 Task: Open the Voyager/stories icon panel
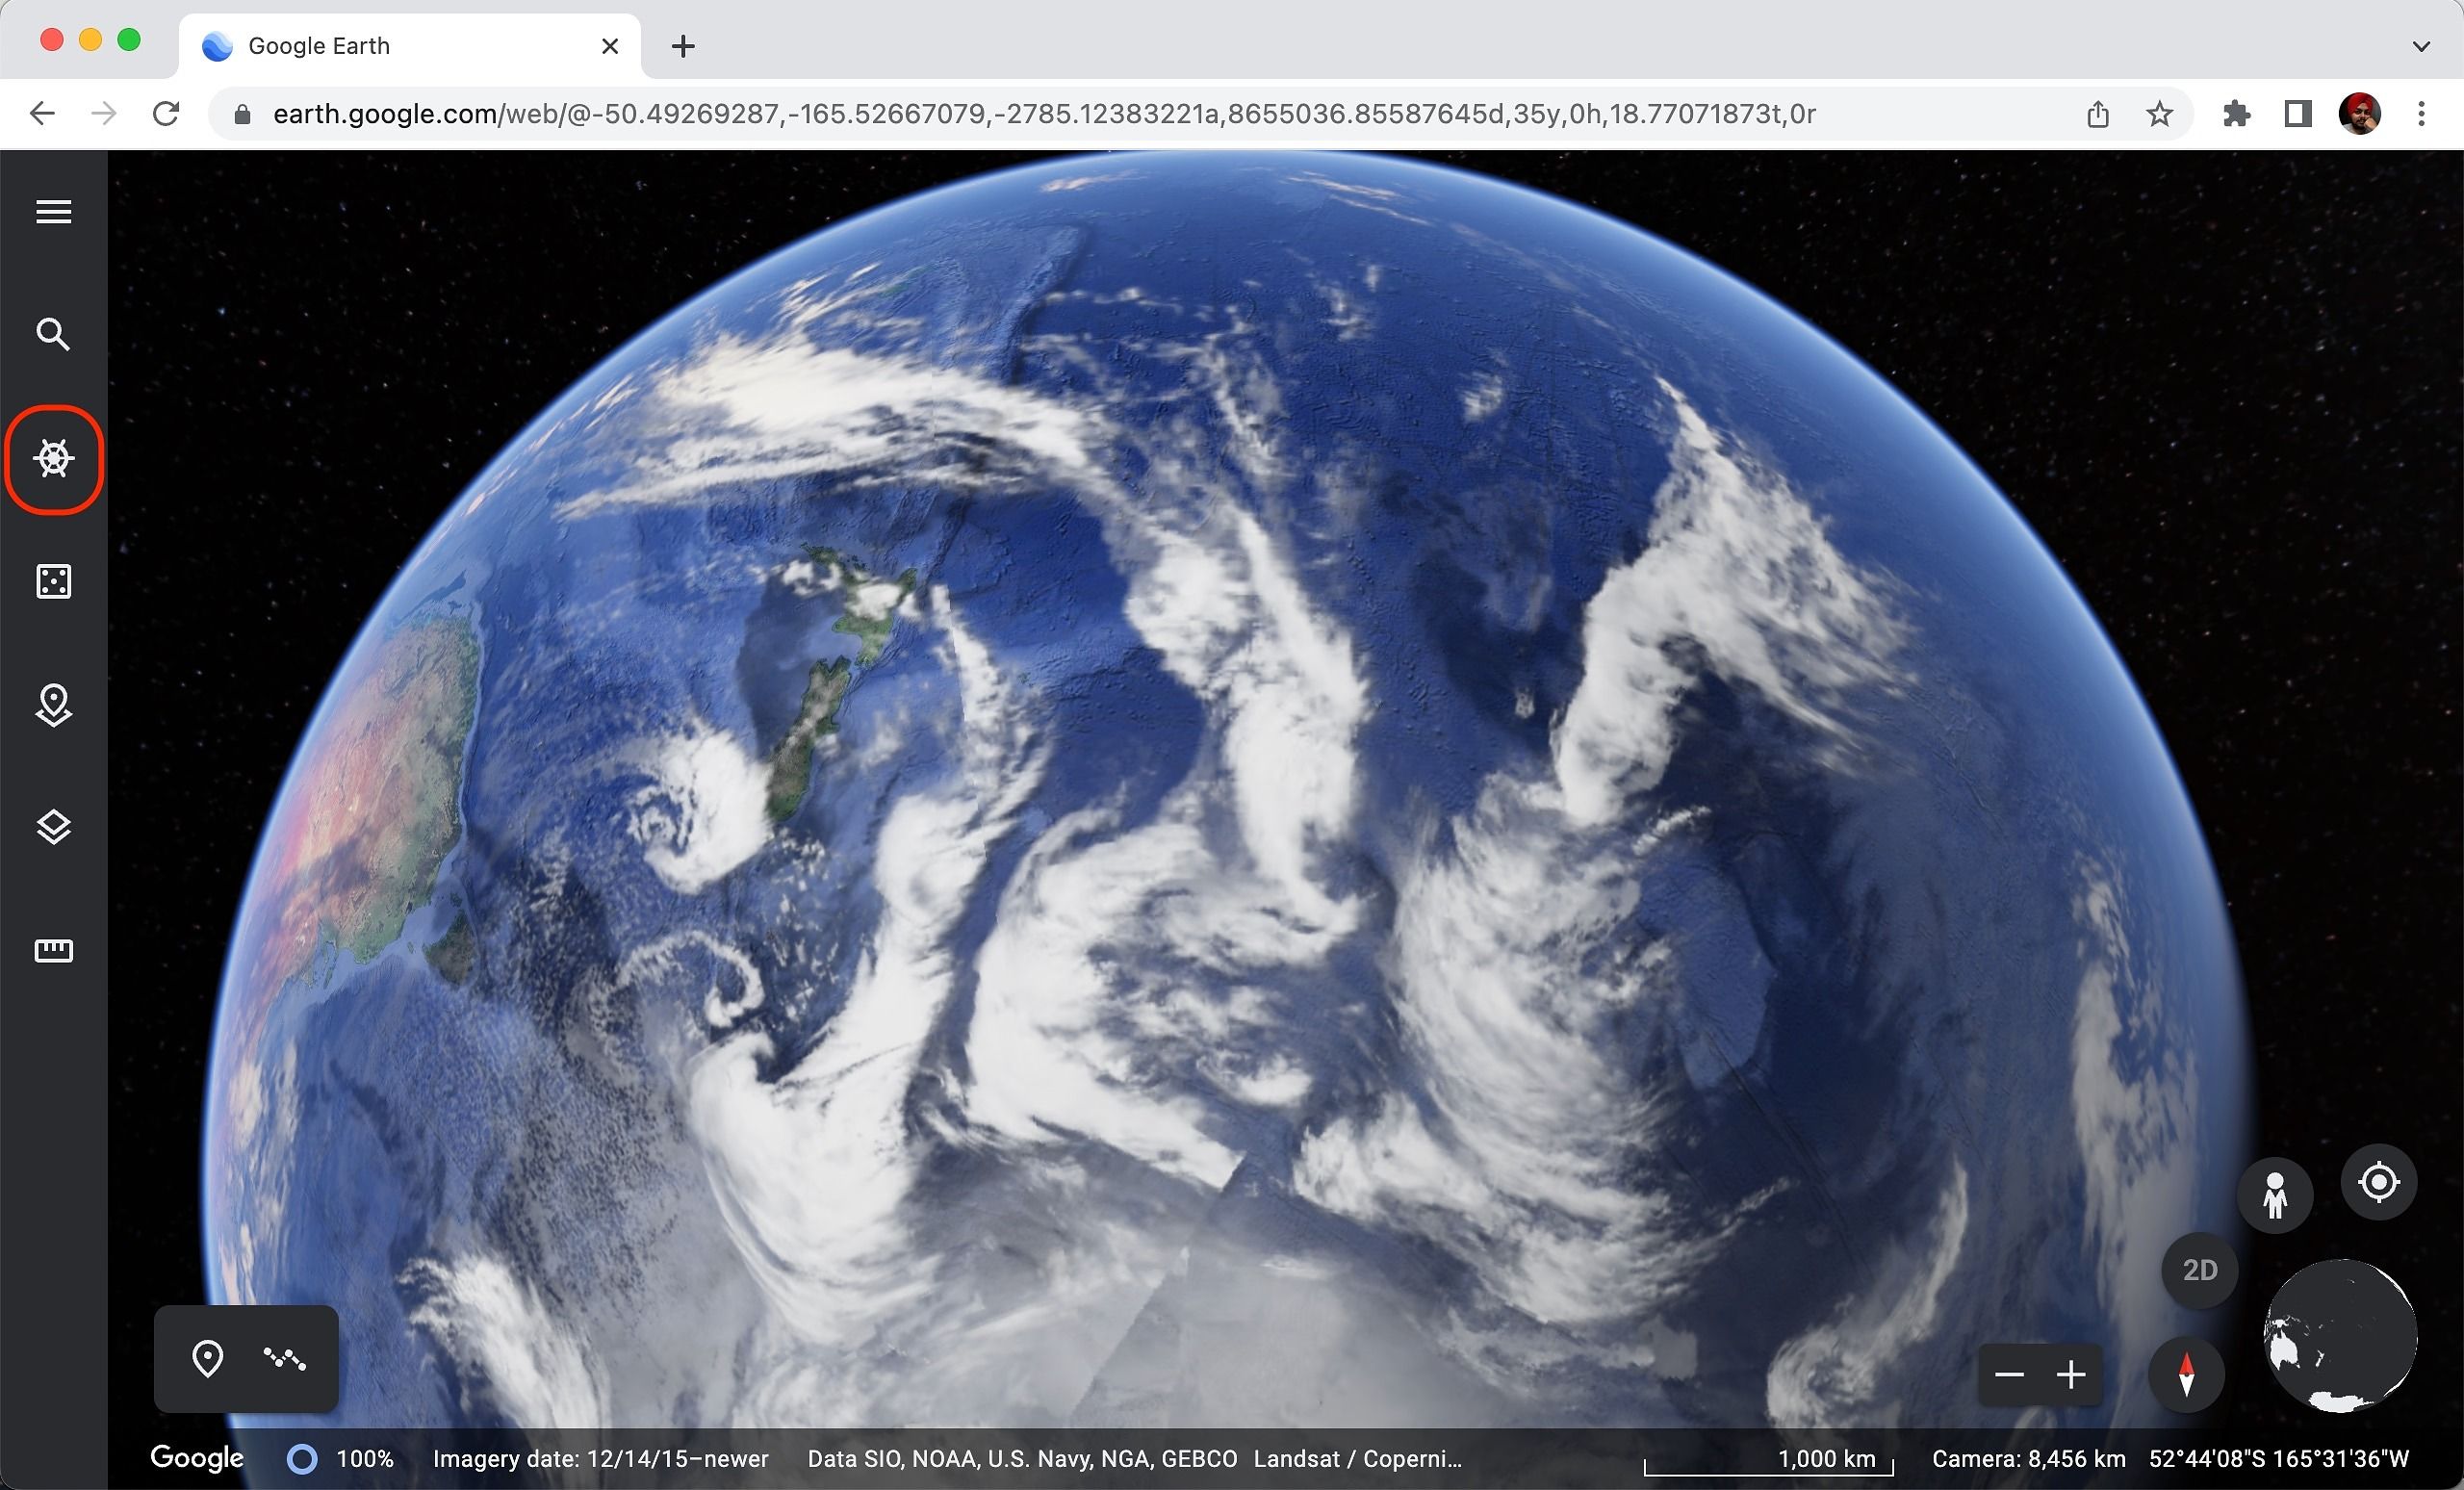point(53,457)
